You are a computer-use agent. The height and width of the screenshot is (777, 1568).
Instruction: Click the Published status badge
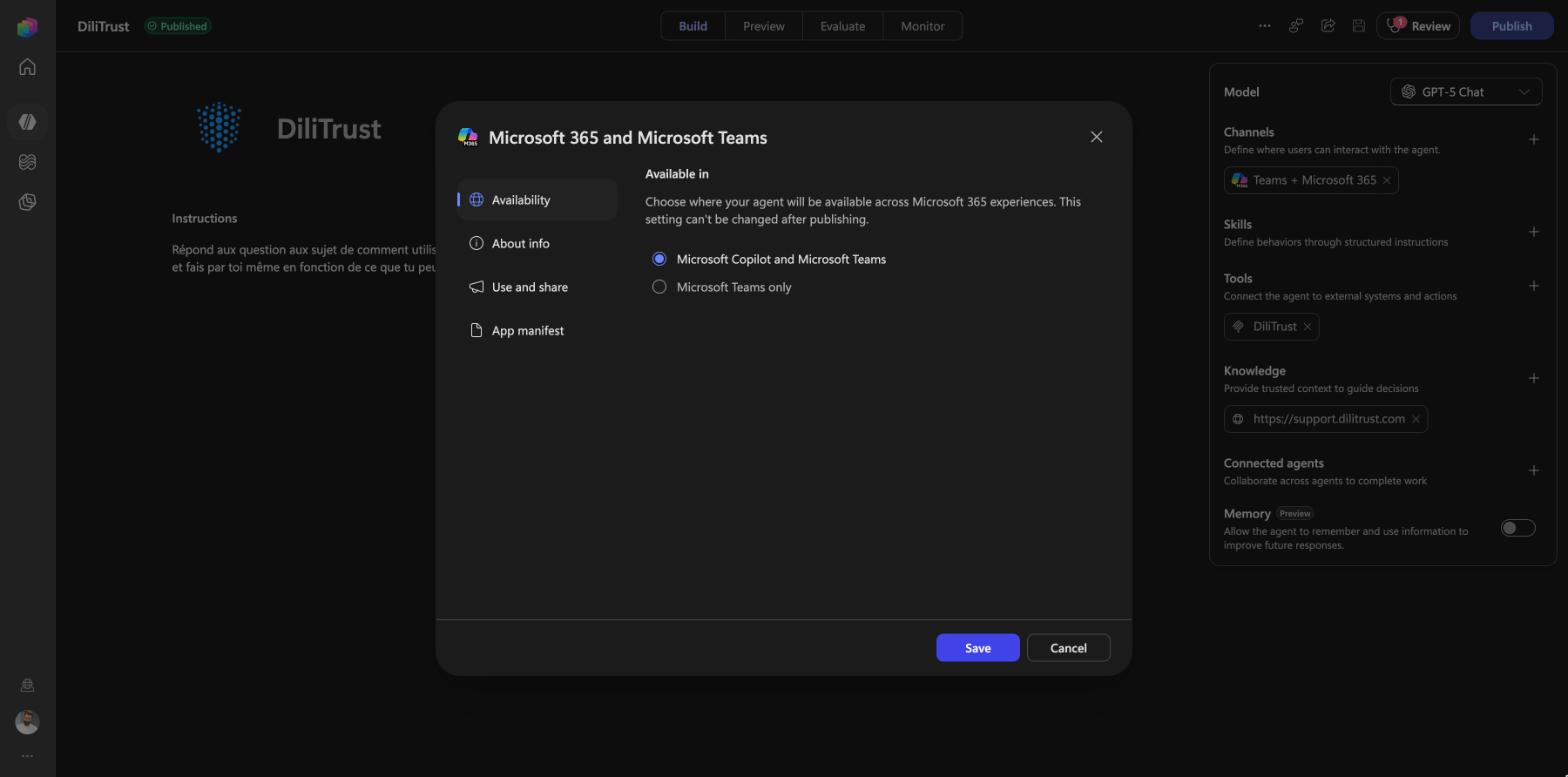tap(177, 26)
